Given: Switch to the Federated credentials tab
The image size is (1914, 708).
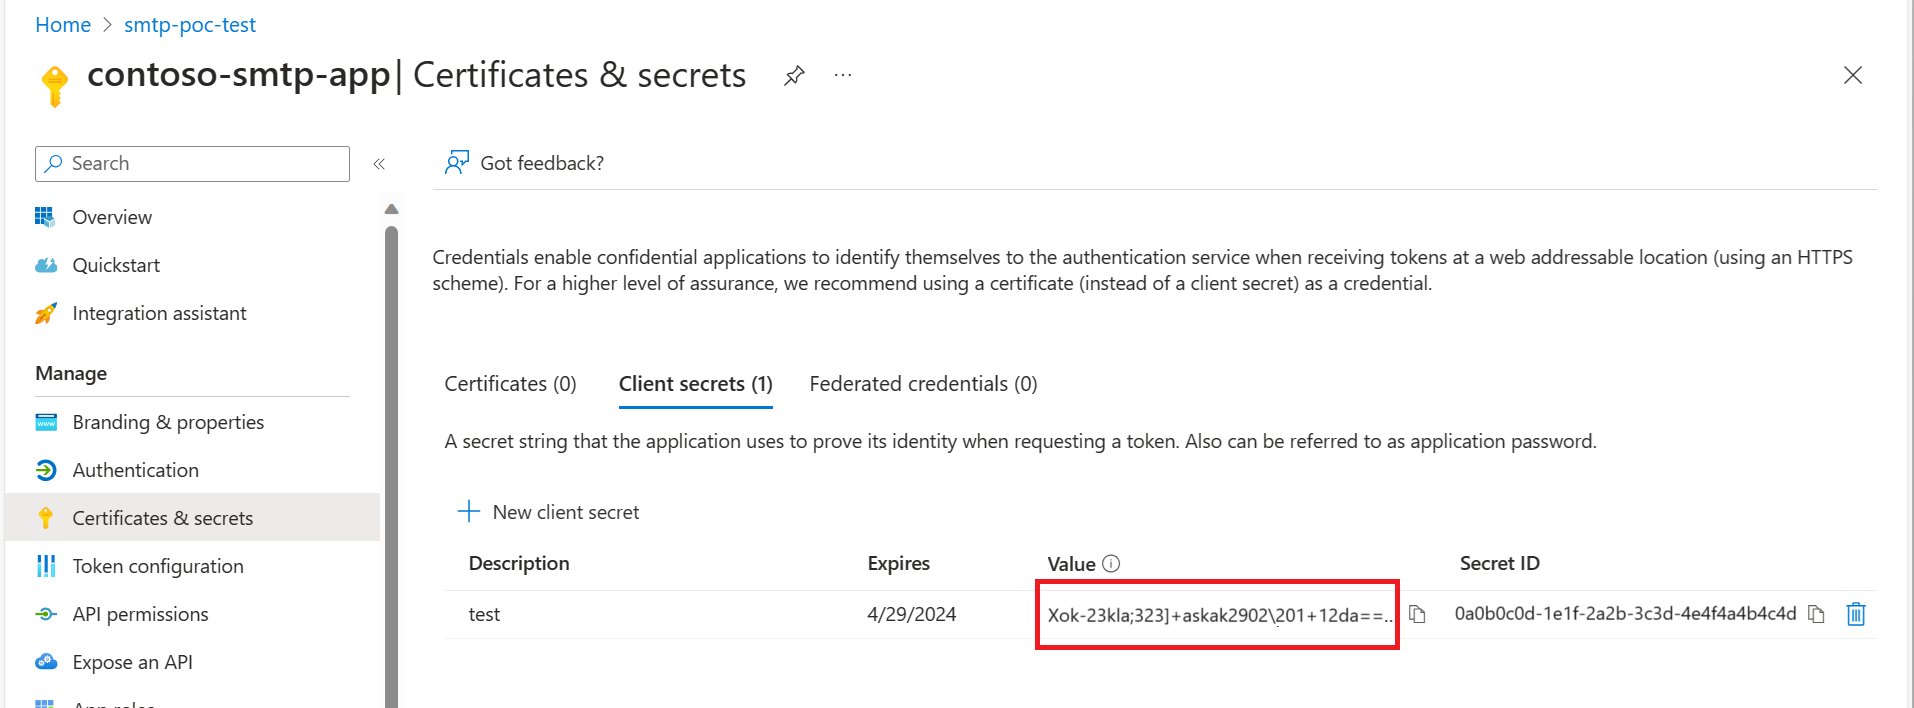Looking at the screenshot, I should pyautogui.click(x=921, y=383).
